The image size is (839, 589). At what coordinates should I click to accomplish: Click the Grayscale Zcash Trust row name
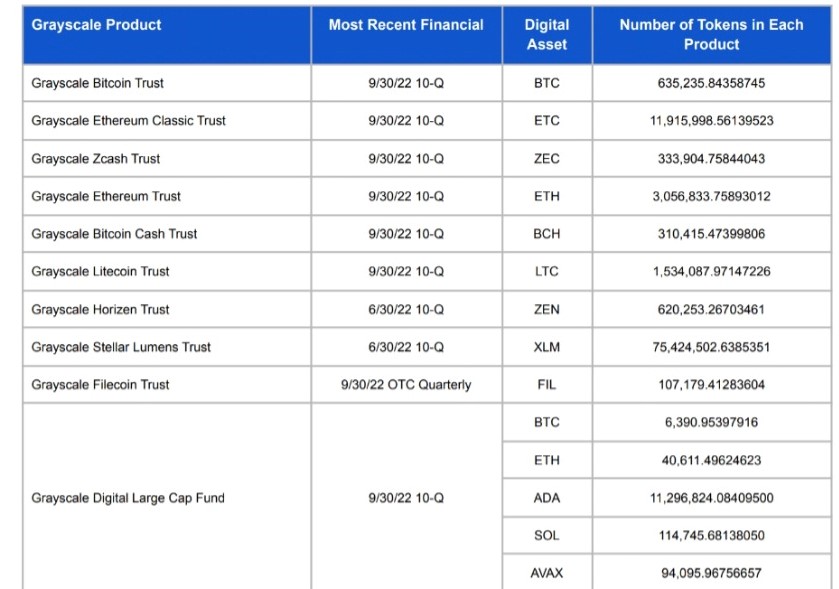(x=96, y=159)
